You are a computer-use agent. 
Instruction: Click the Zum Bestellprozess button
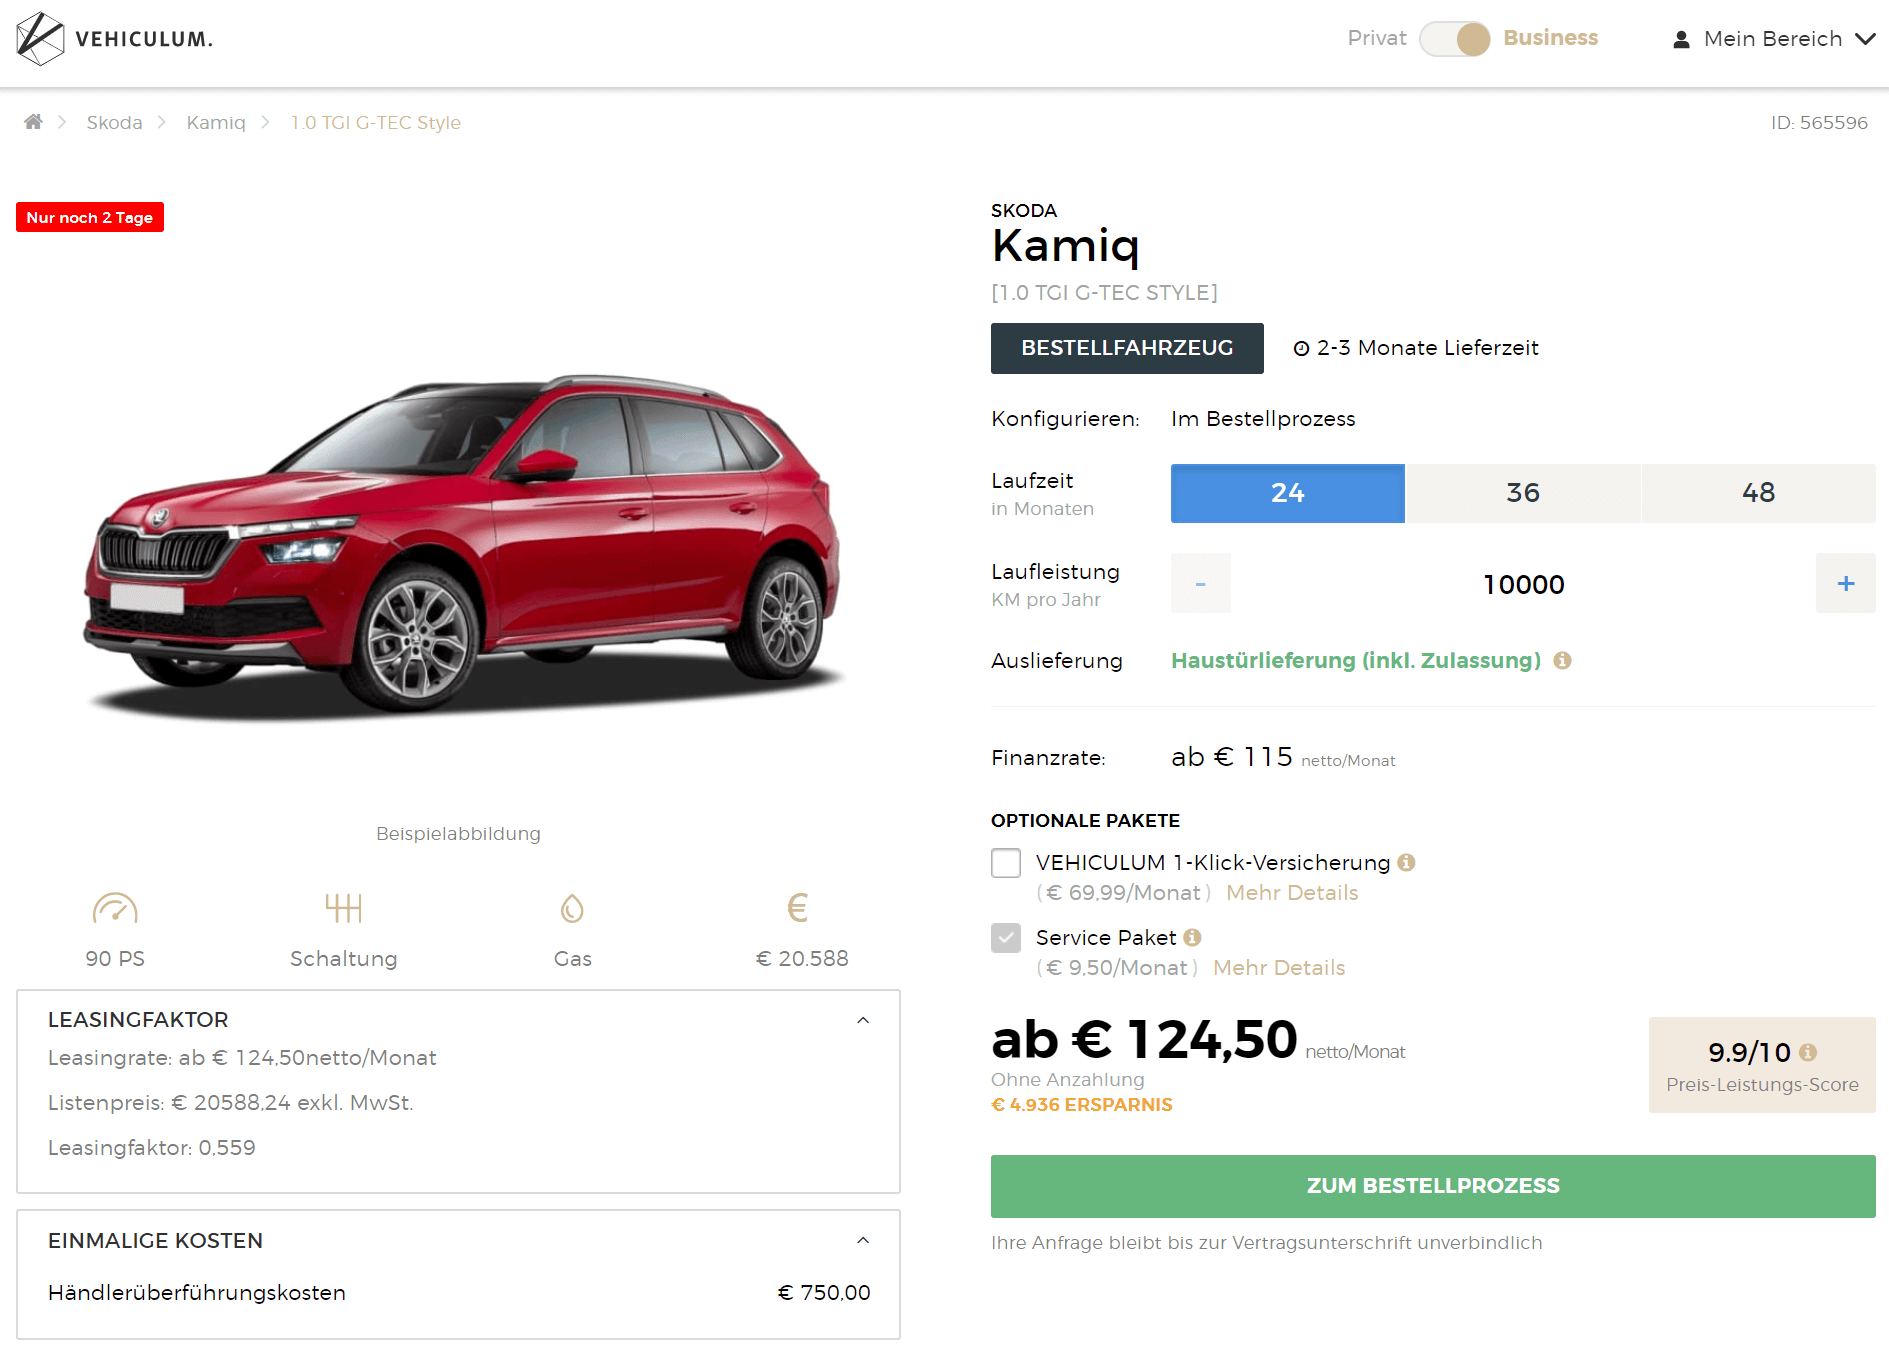(x=1433, y=1186)
